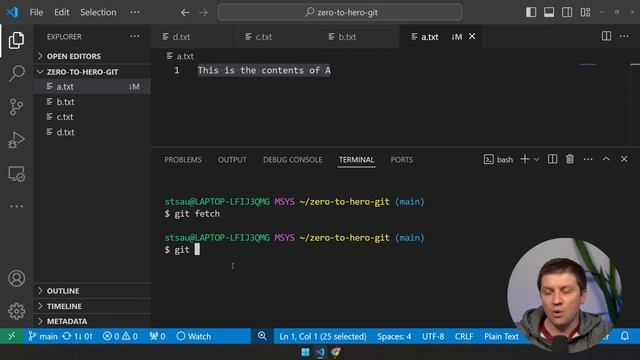Maximize the panel size chevron
The image size is (640, 360).
[x=606, y=159]
